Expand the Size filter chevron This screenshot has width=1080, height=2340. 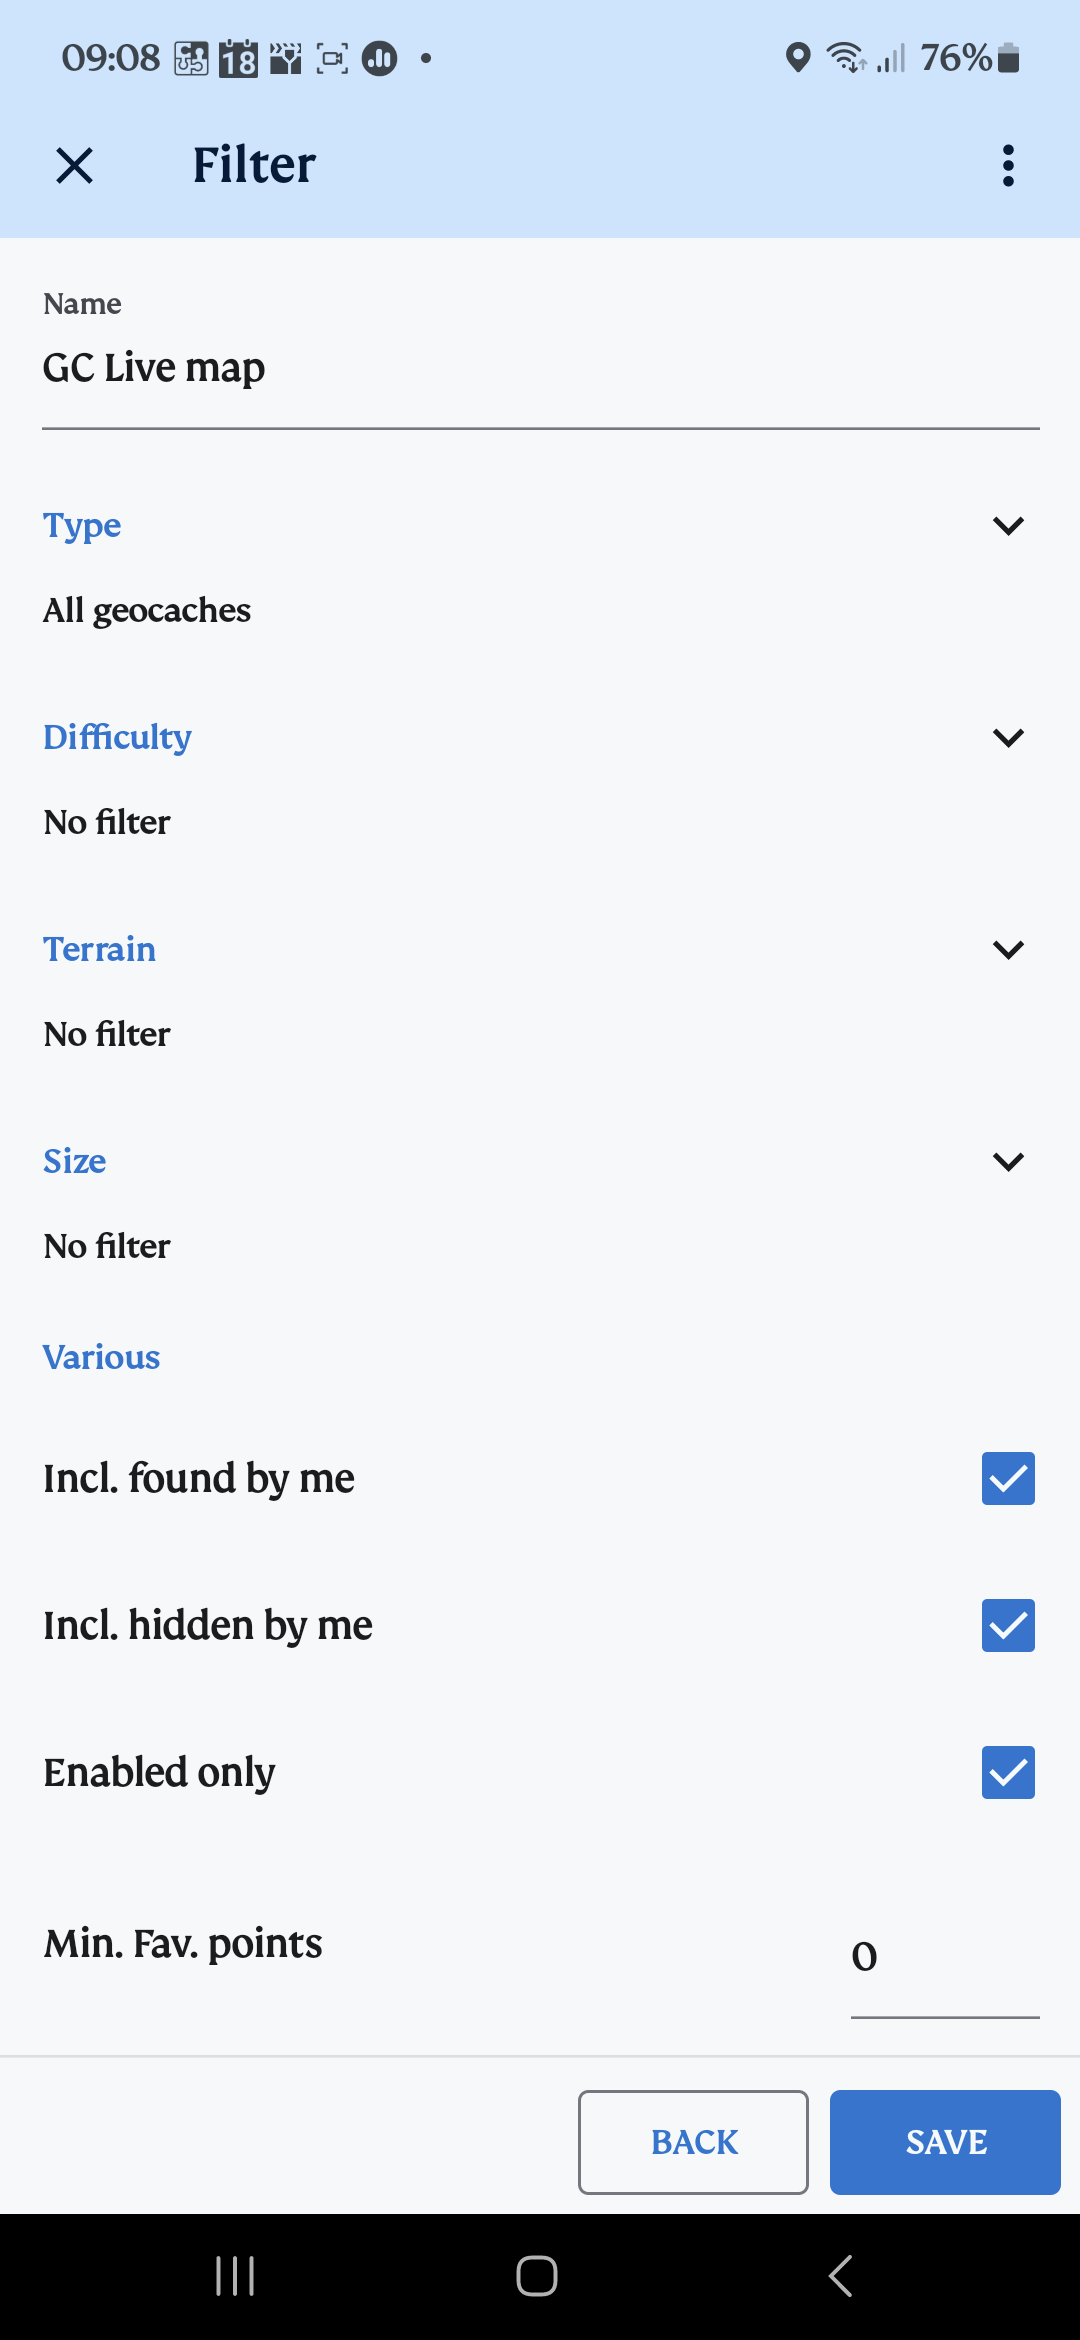tap(1008, 1162)
